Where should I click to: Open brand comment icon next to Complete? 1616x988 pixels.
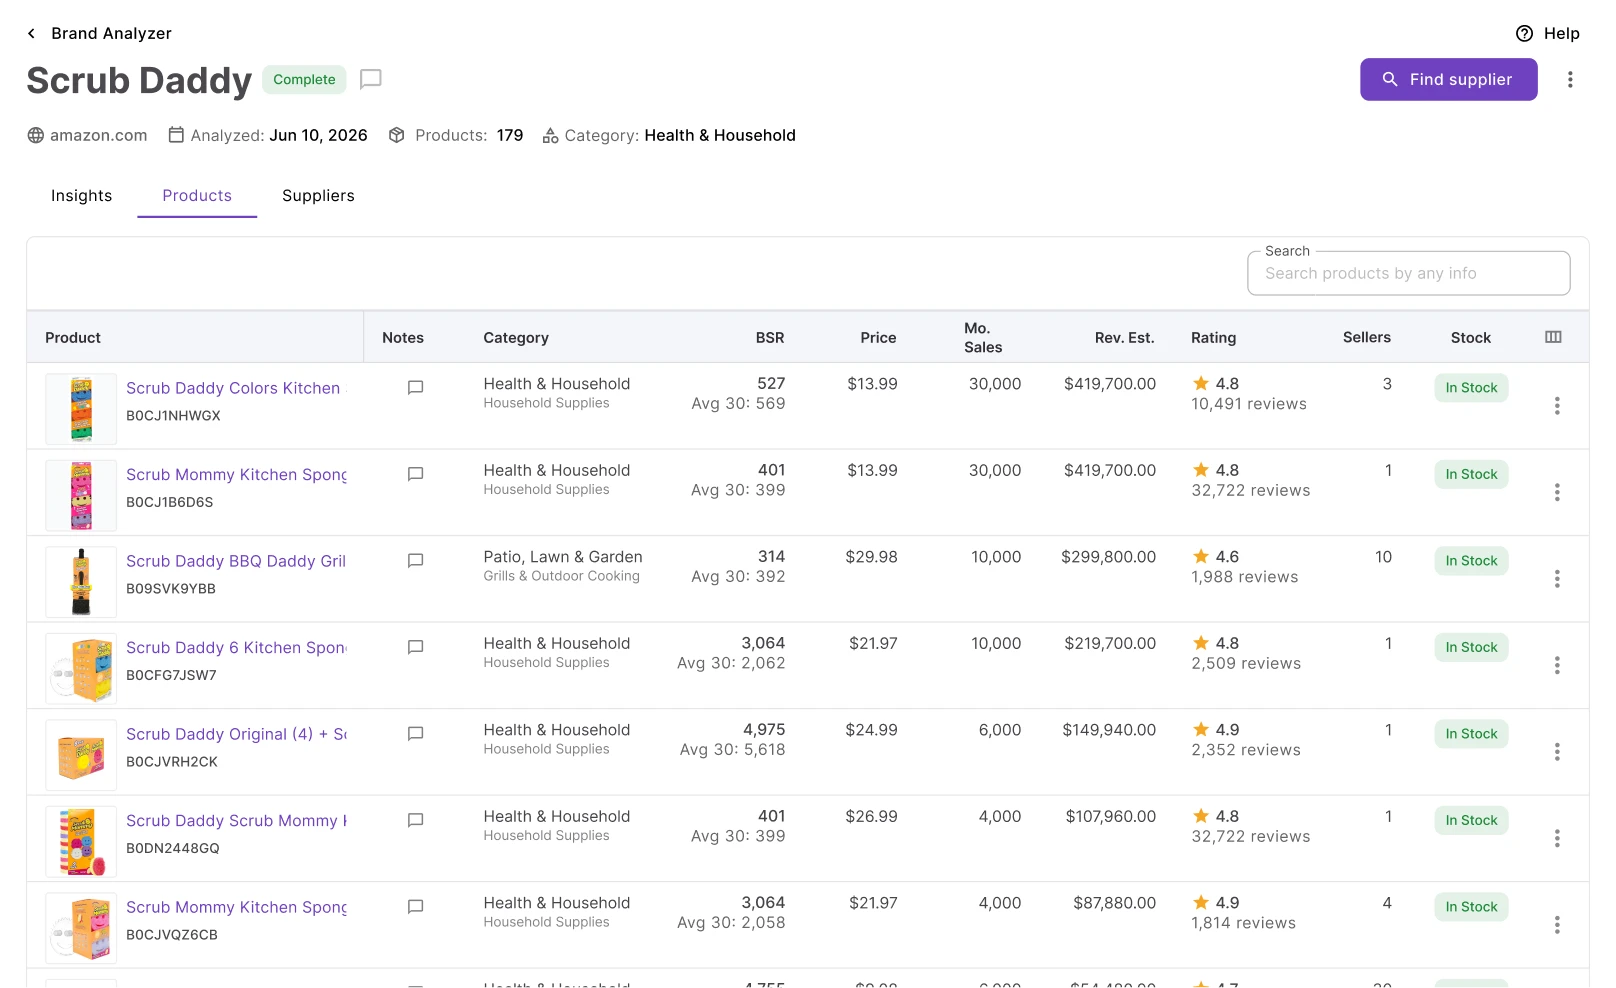click(371, 79)
